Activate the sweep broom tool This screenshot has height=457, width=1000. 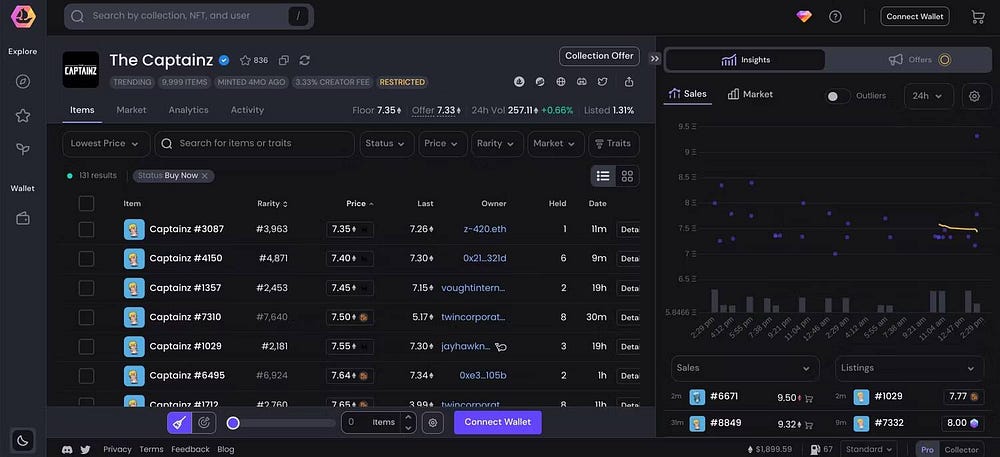coord(178,422)
